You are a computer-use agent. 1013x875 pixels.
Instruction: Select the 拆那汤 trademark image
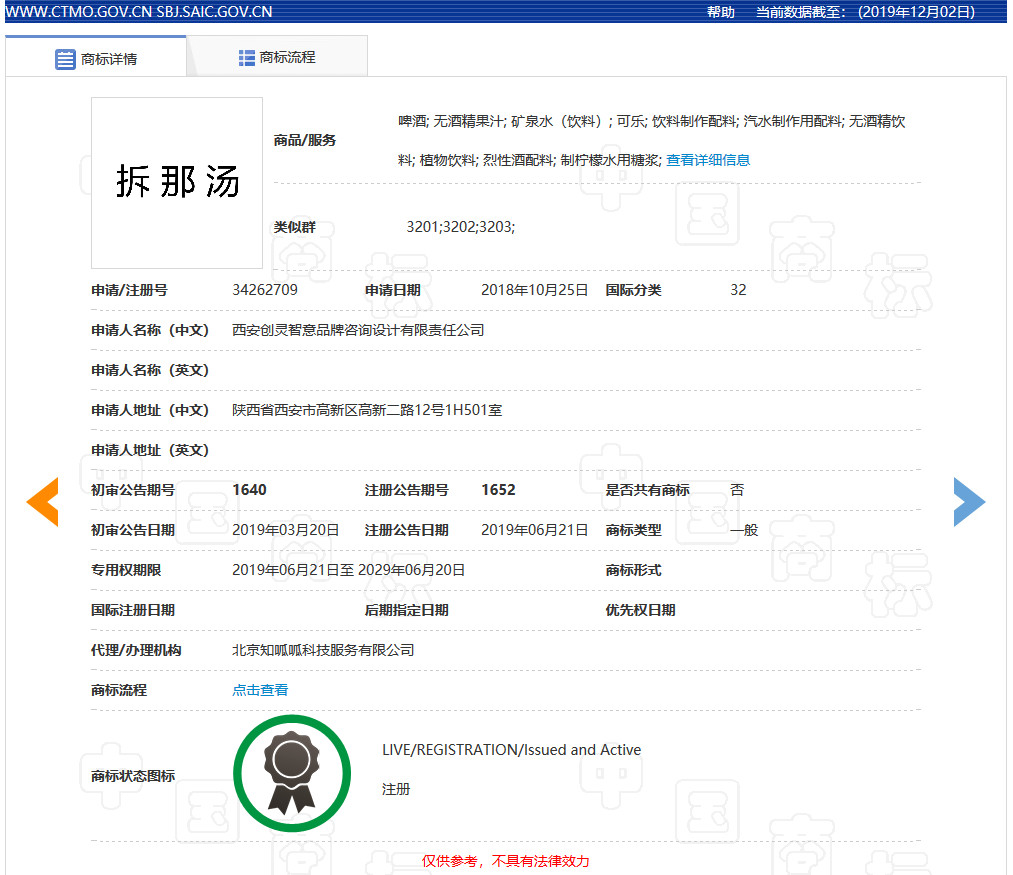[x=176, y=182]
